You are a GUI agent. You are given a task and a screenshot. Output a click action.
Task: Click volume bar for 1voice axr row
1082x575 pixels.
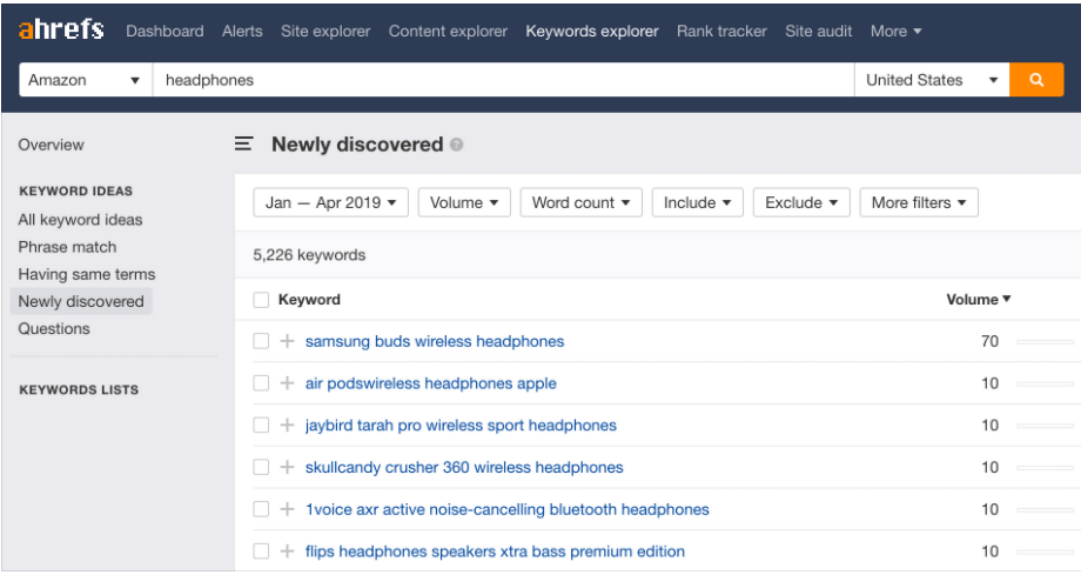1045,510
